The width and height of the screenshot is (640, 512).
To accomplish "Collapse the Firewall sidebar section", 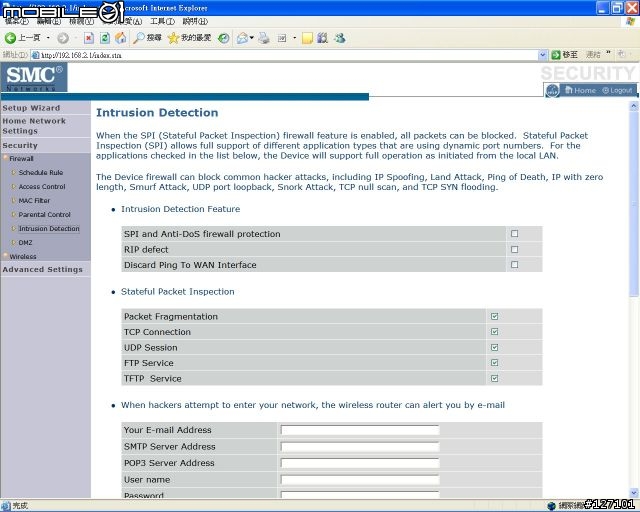I will pos(21,158).
